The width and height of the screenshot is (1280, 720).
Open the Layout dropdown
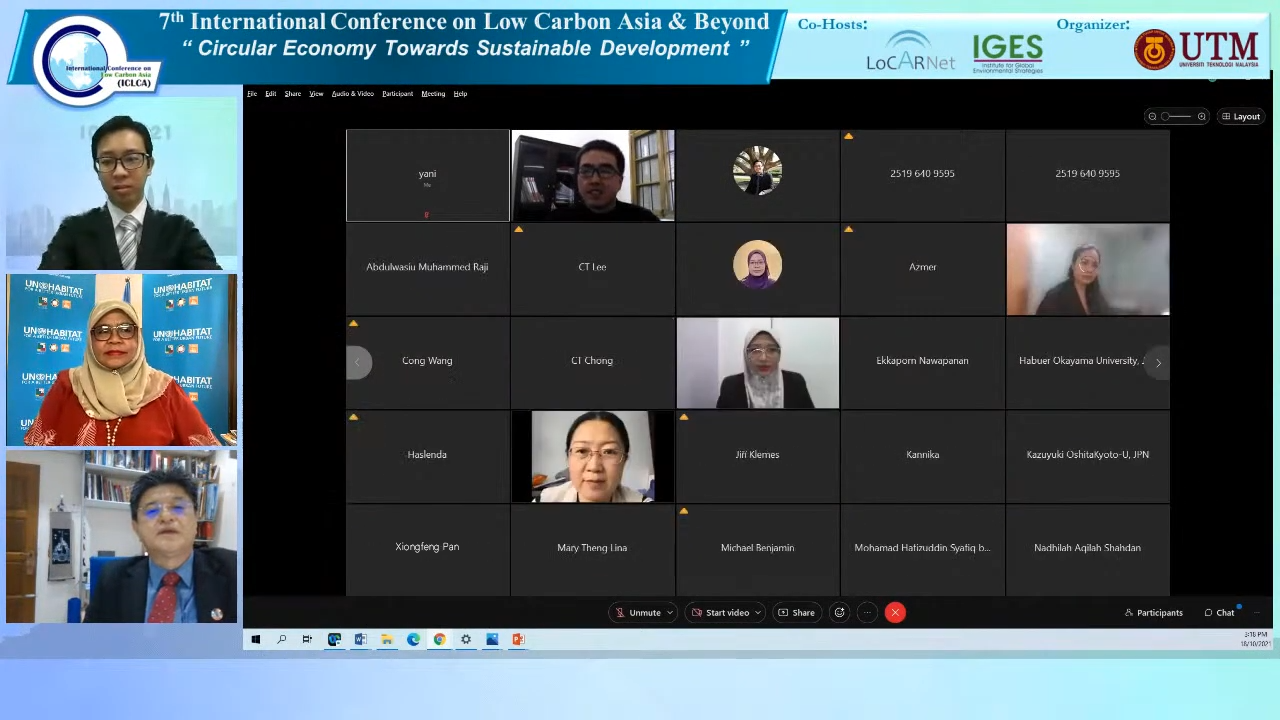(x=1241, y=117)
